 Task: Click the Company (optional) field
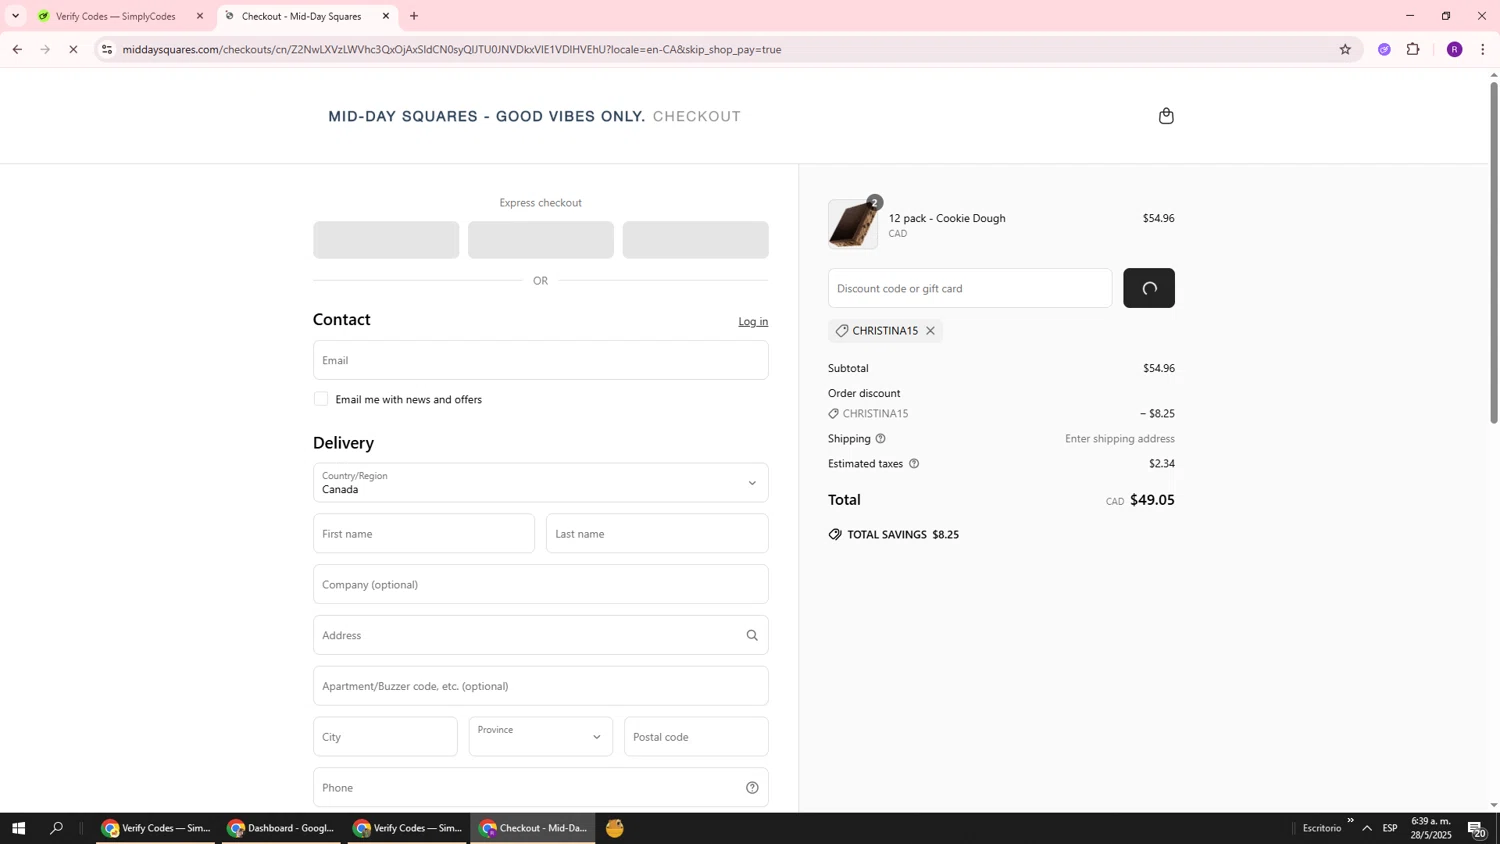(x=541, y=584)
